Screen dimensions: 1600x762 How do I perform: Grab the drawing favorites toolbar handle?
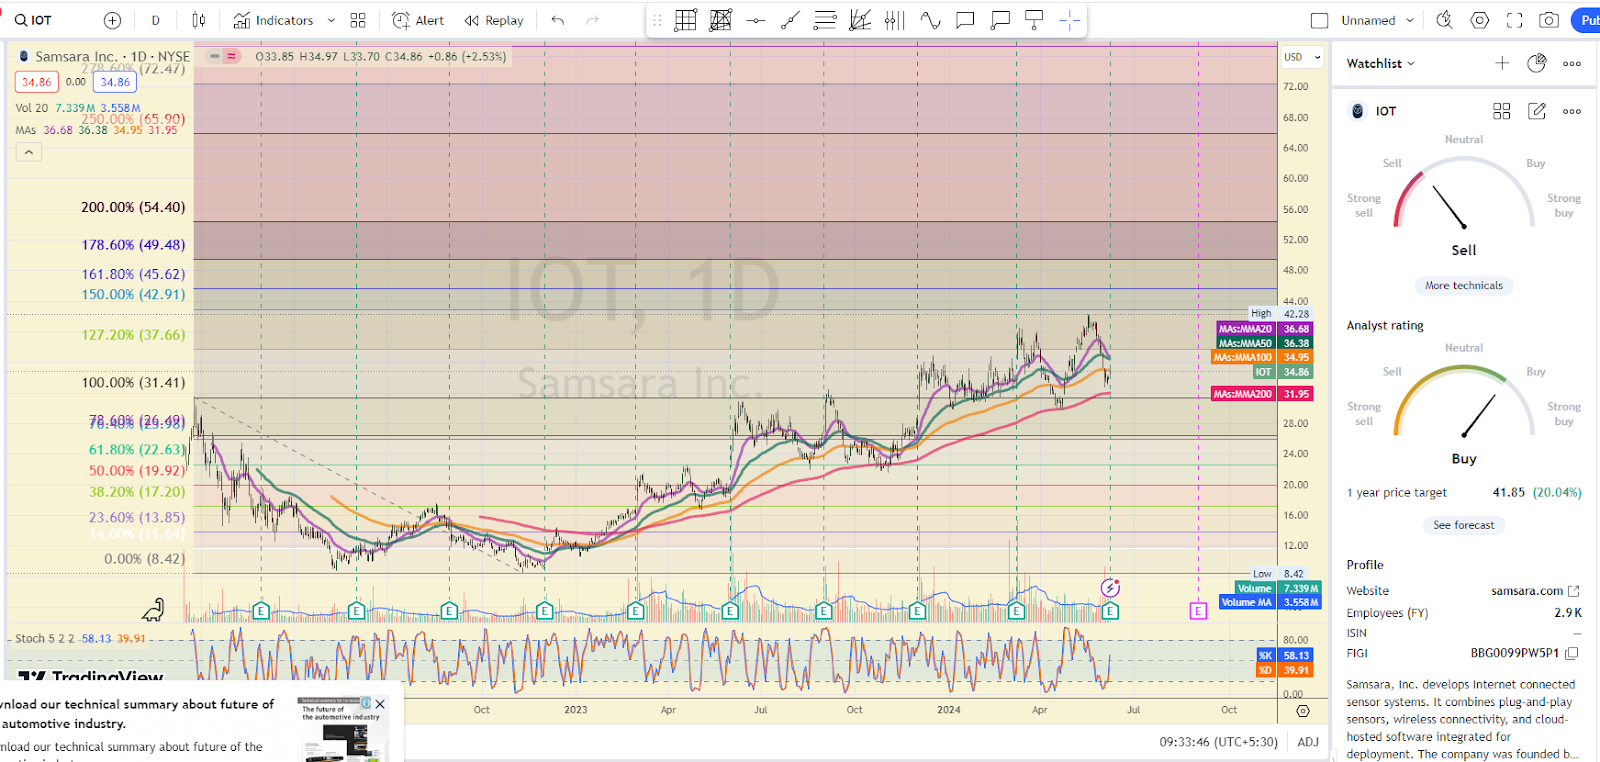657,20
